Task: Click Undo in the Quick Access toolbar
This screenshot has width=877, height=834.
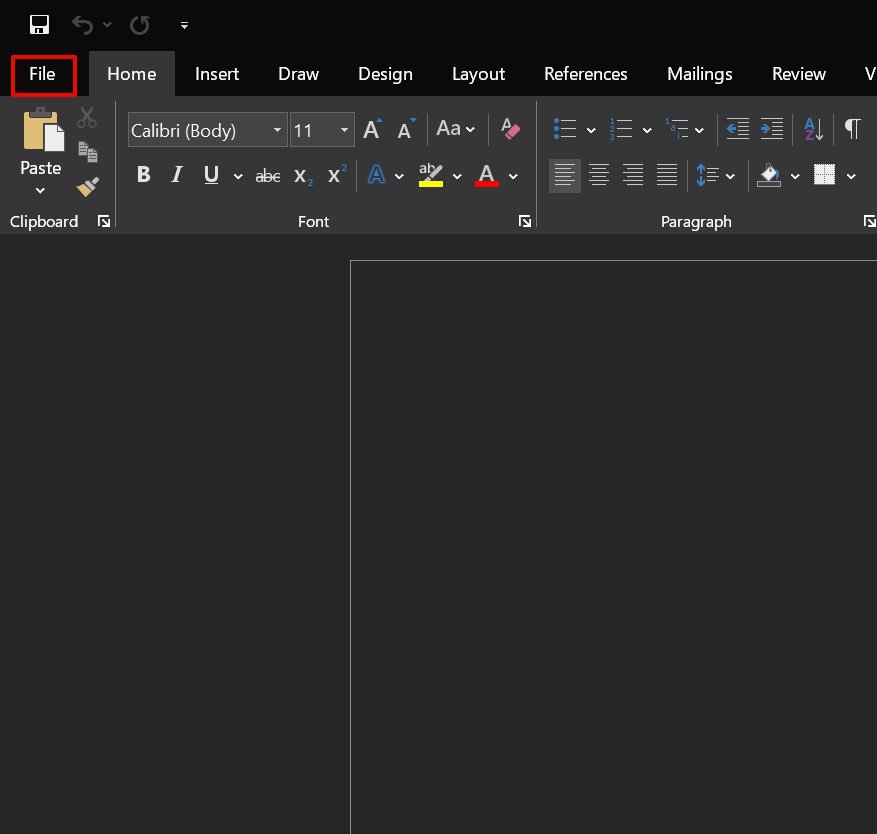Action: coord(83,24)
